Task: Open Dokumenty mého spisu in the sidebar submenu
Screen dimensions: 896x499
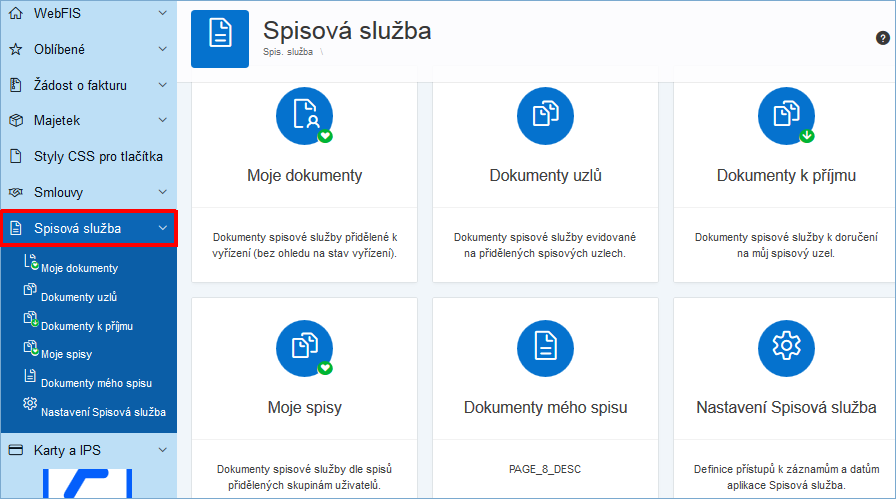Action: [97, 383]
